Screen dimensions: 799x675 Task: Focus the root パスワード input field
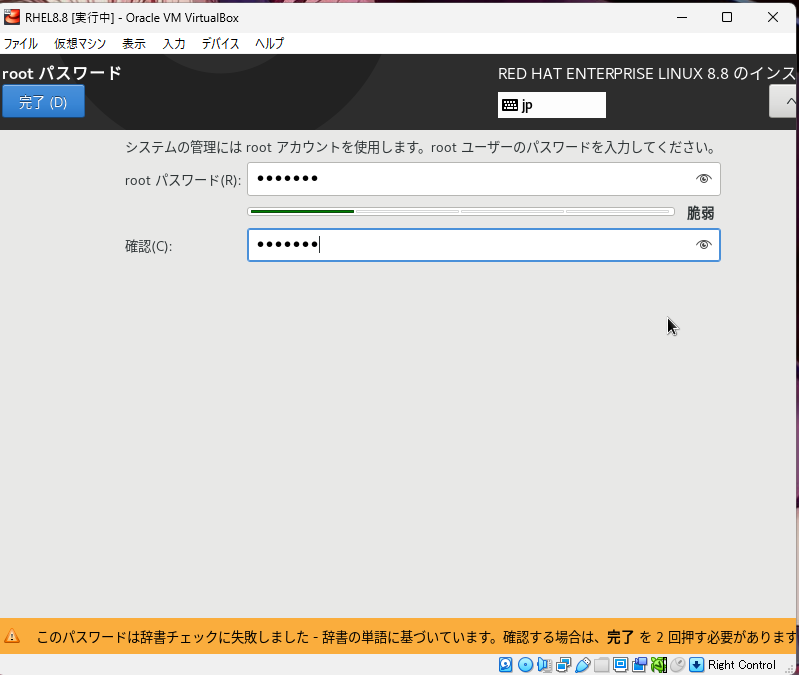click(x=484, y=179)
